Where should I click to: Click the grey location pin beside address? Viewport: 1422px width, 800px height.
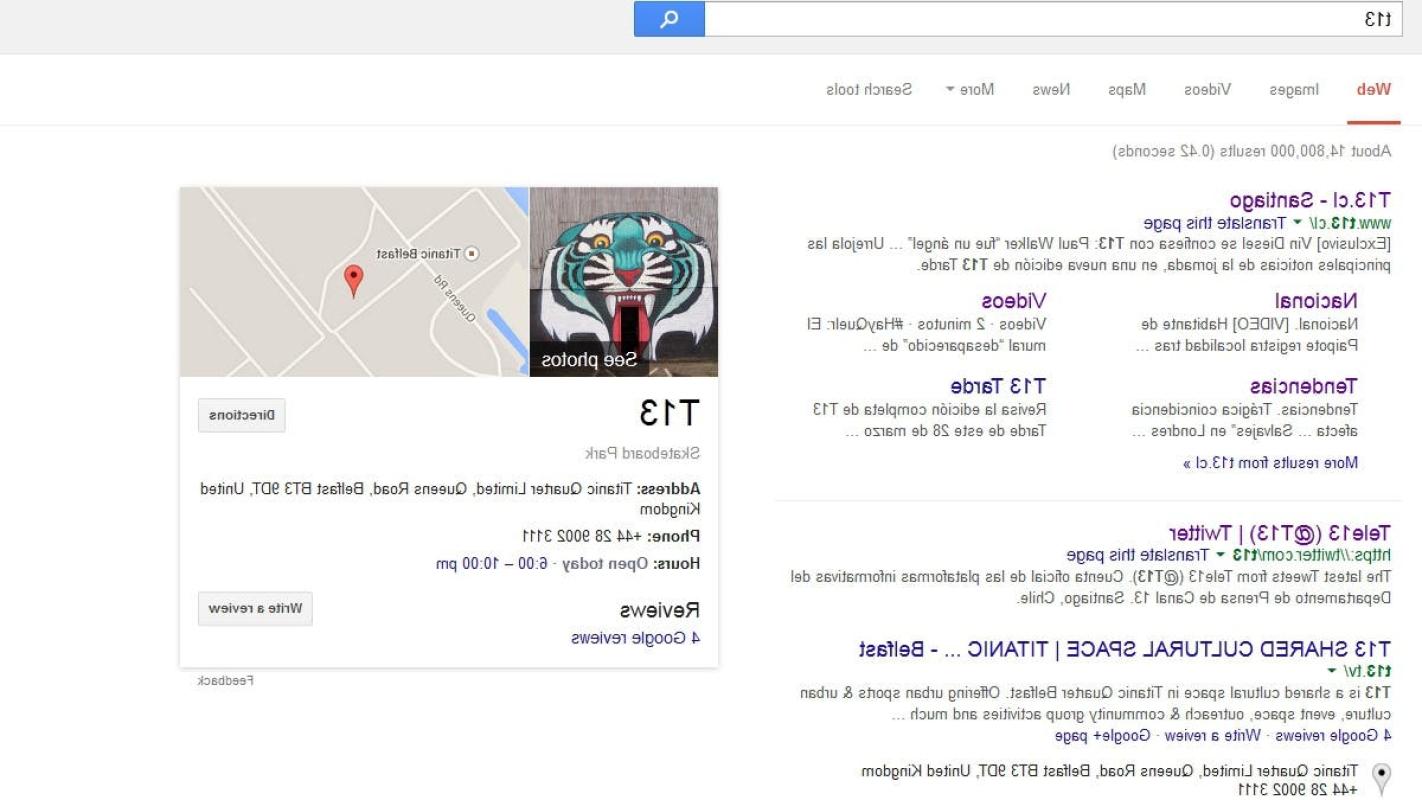[1381, 778]
